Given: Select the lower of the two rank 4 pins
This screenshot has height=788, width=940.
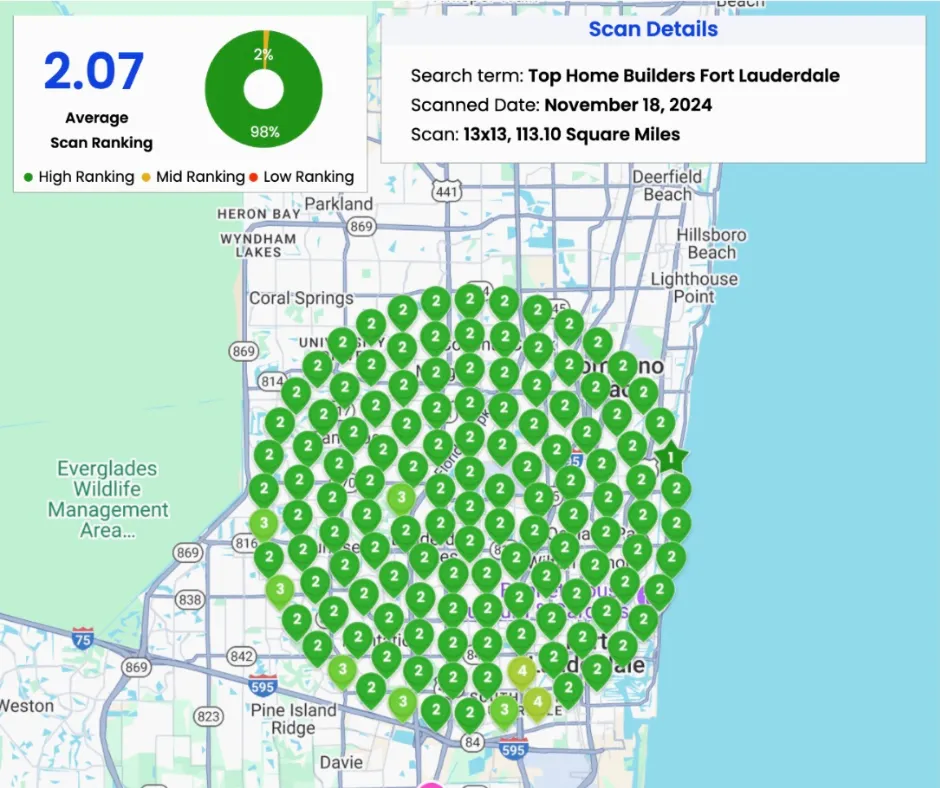Looking at the screenshot, I should coord(537,704).
